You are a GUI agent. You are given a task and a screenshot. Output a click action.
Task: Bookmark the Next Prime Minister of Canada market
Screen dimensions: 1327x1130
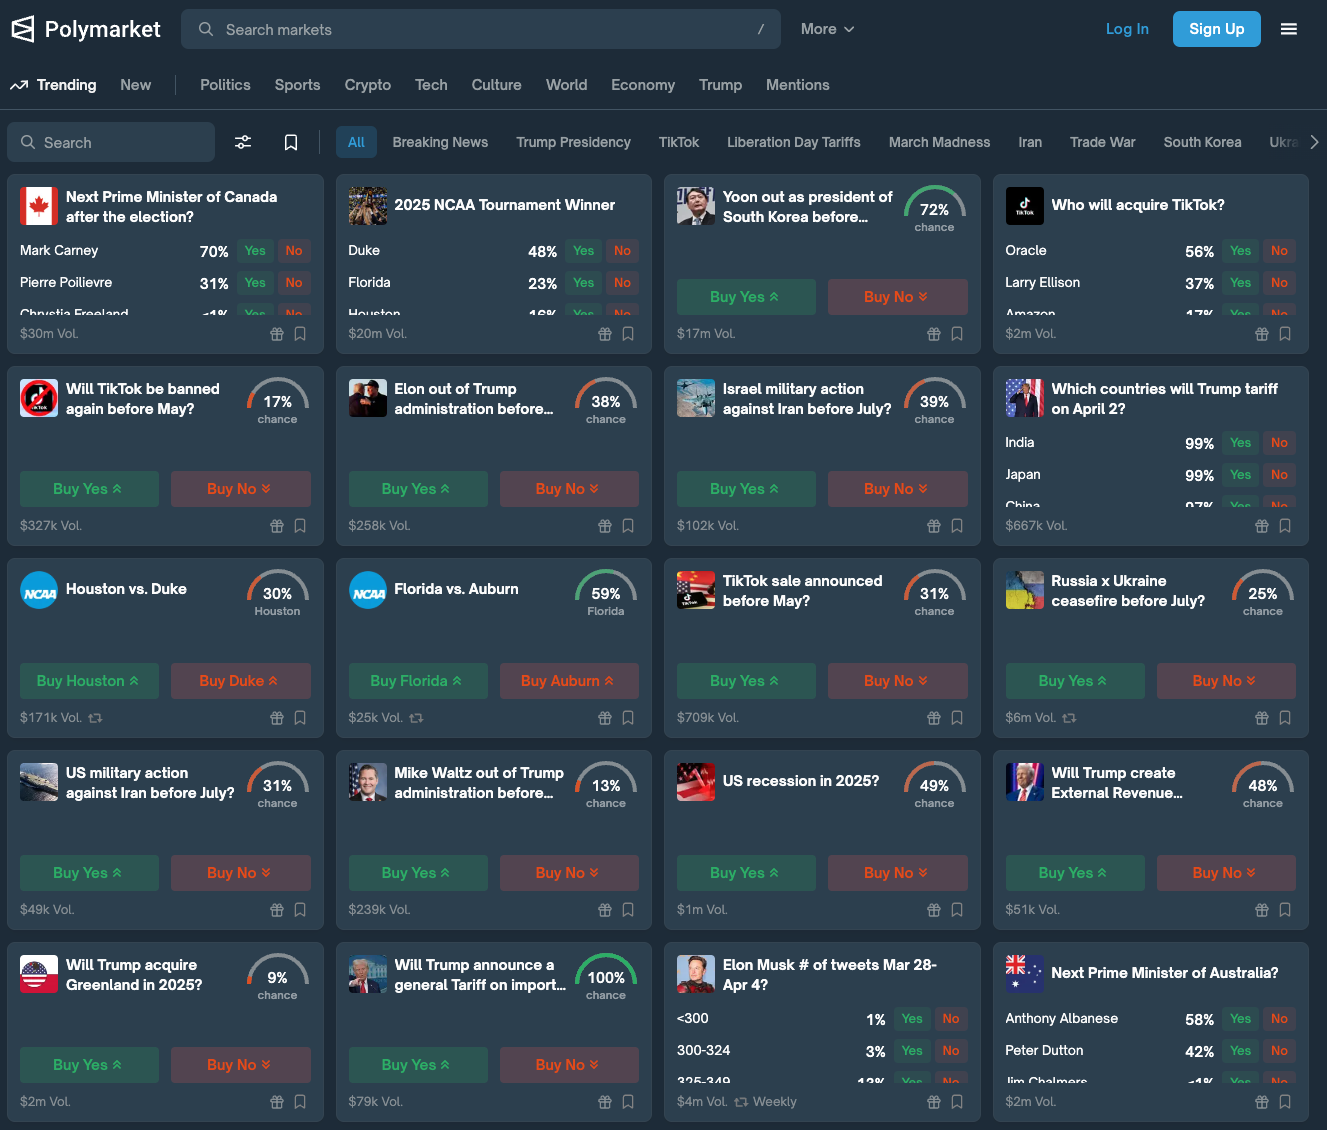coord(300,334)
